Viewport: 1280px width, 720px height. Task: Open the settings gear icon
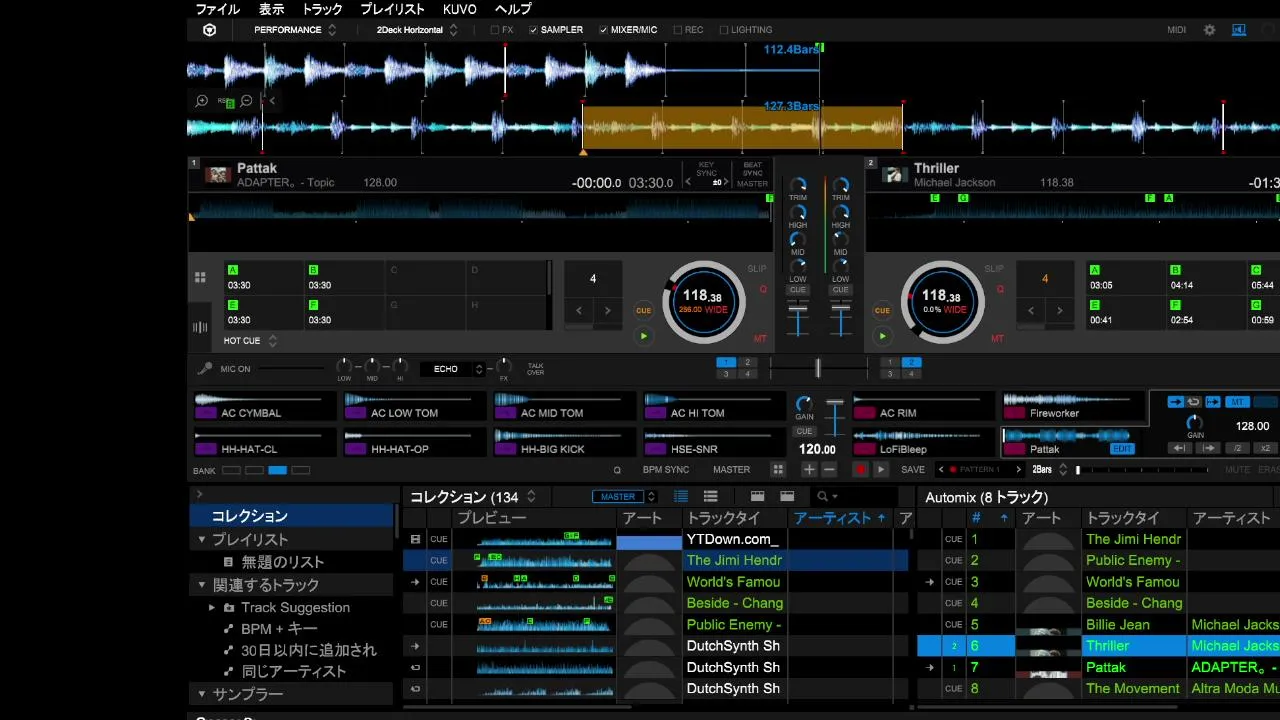[x=1209, y=30]
